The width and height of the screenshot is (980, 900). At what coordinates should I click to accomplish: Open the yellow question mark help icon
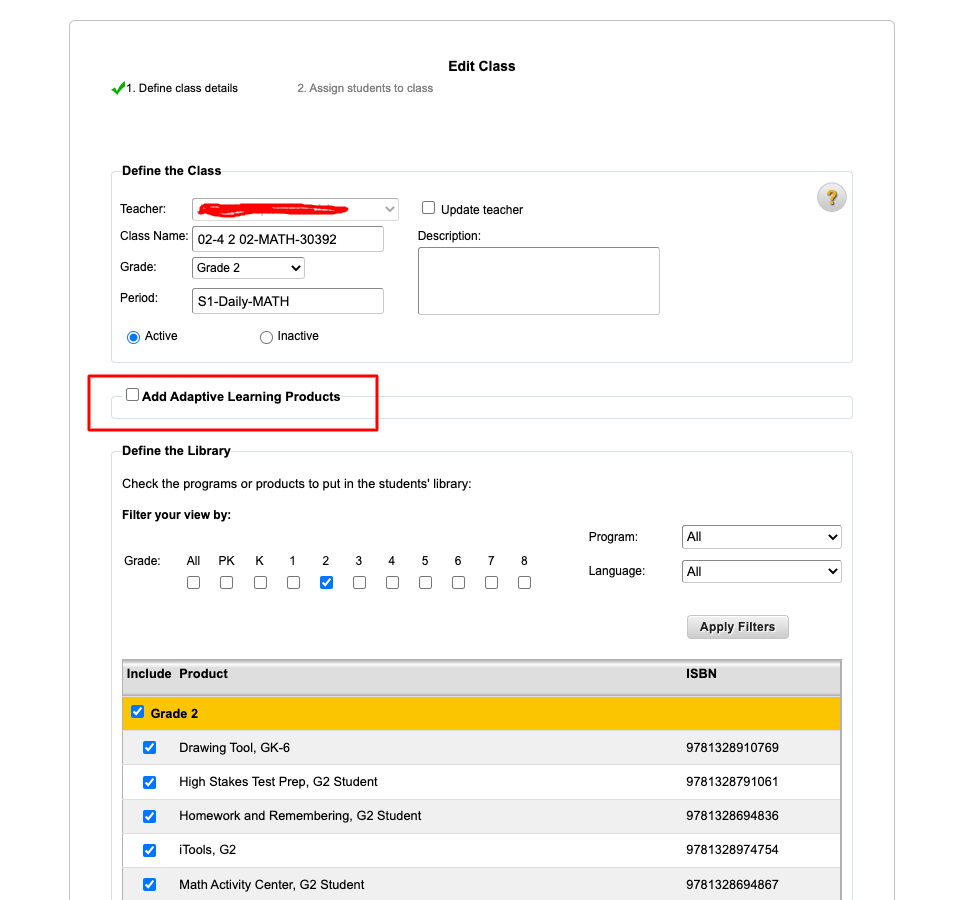[x=831, y=198]
